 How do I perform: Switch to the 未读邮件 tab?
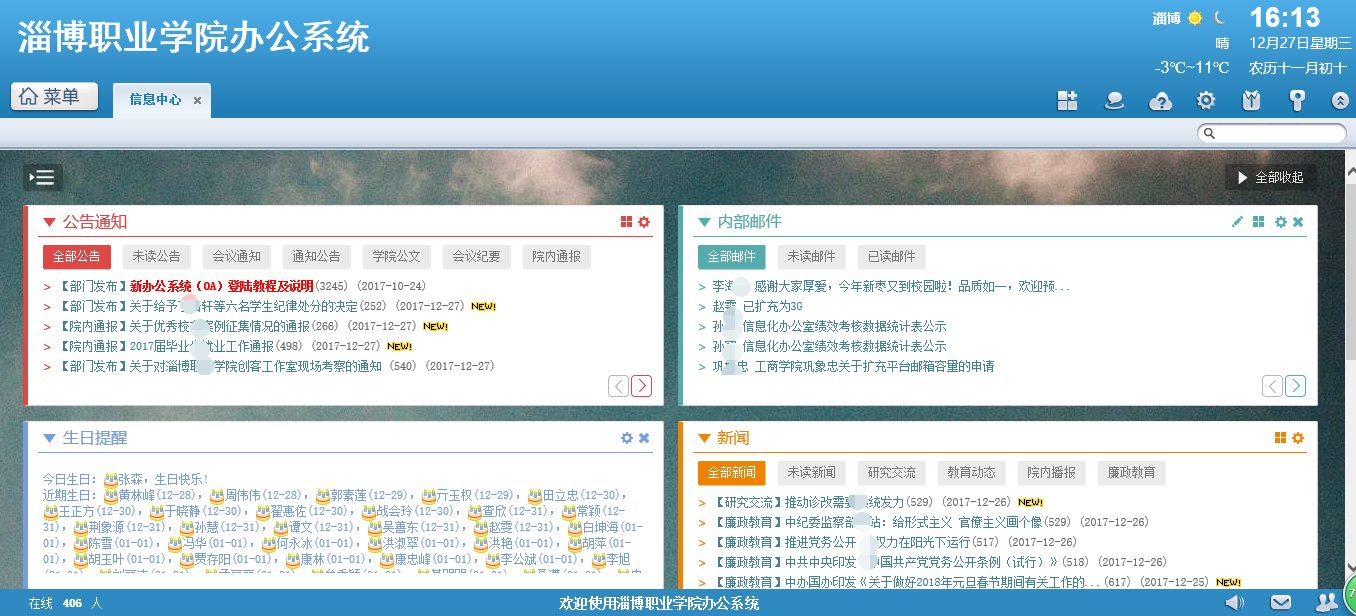tap(810, 257)
